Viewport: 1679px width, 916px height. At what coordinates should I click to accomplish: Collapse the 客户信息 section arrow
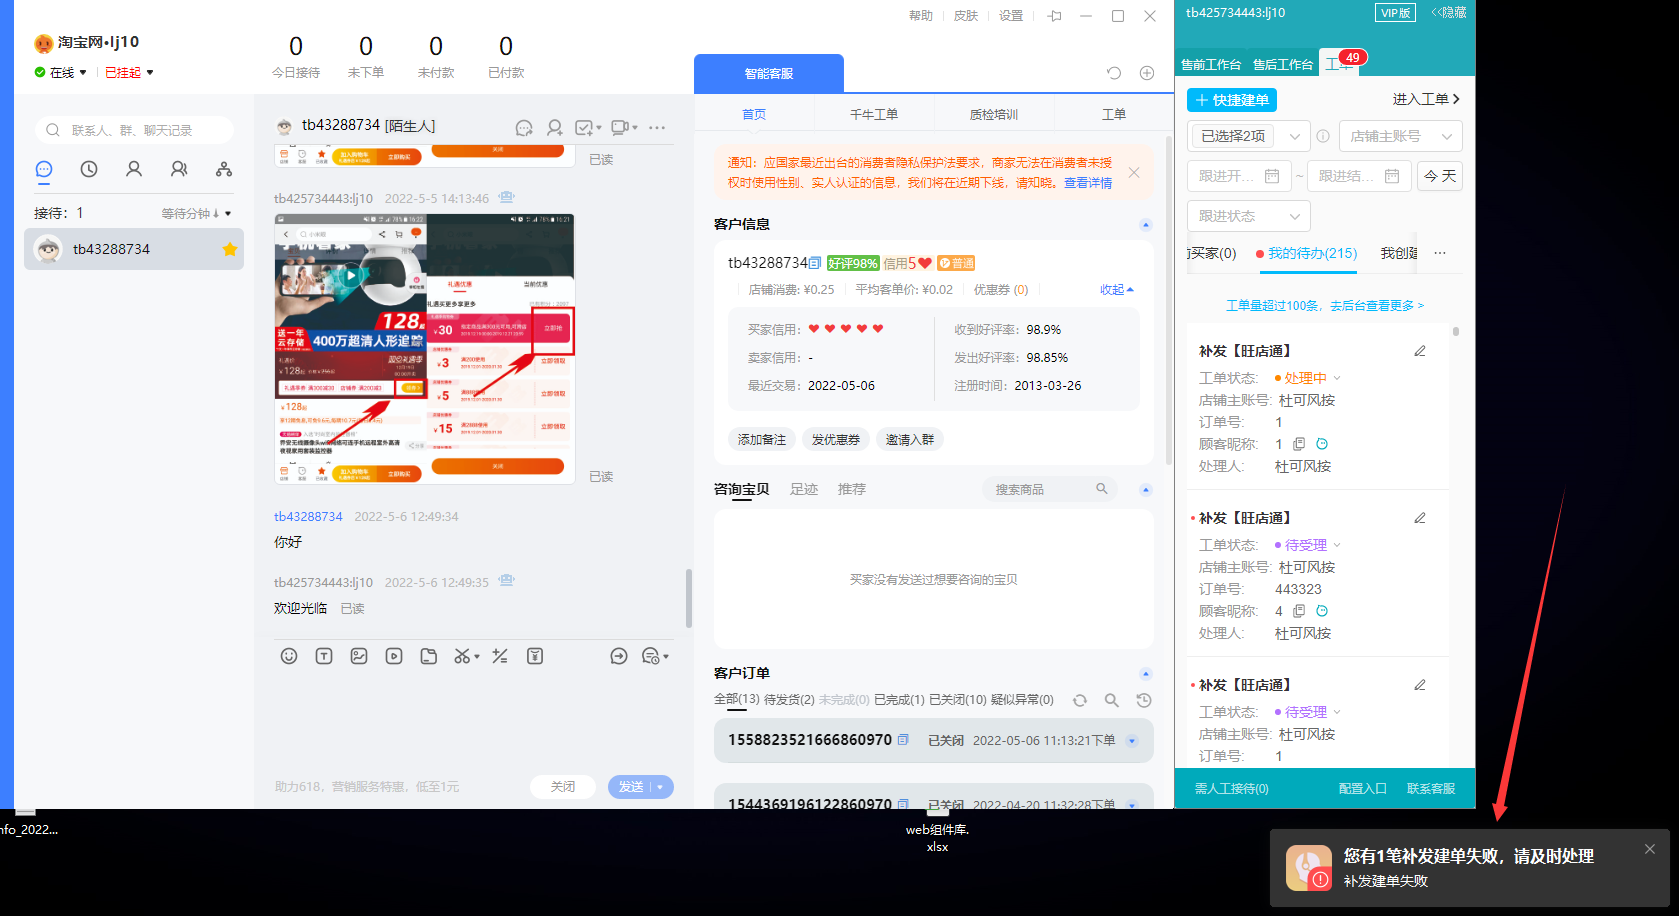(x=1146, y=225)
